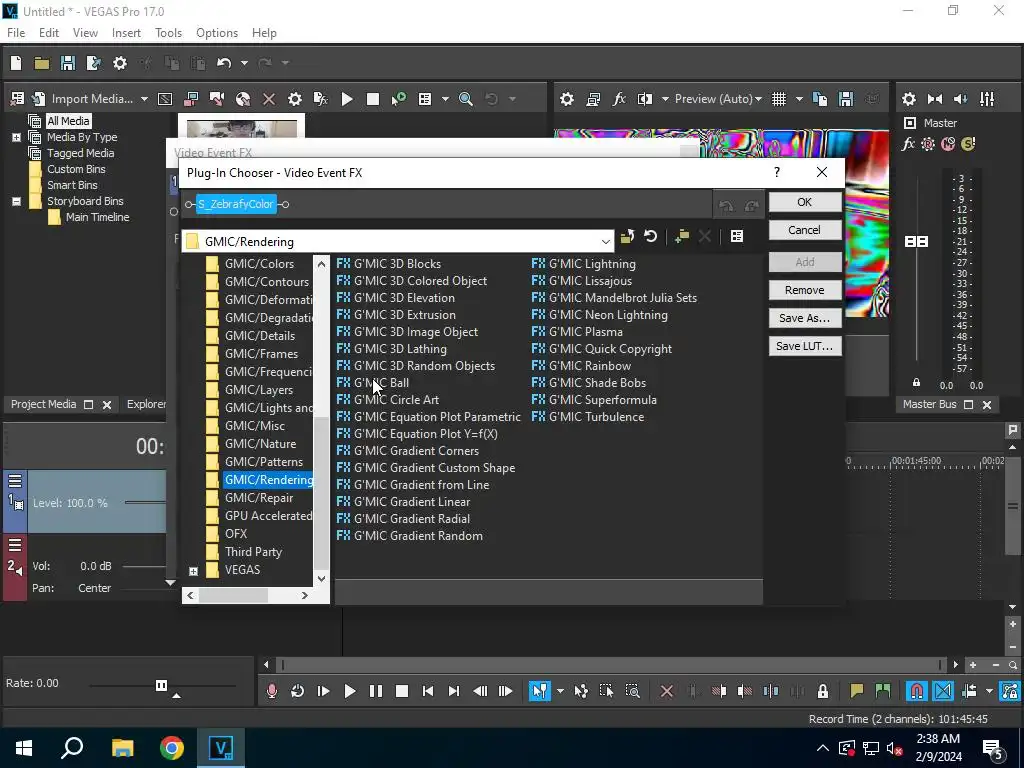Click OK in Plug-In Chooser
The height and width of the screenshot is (768, 1024).
(805, 202)
